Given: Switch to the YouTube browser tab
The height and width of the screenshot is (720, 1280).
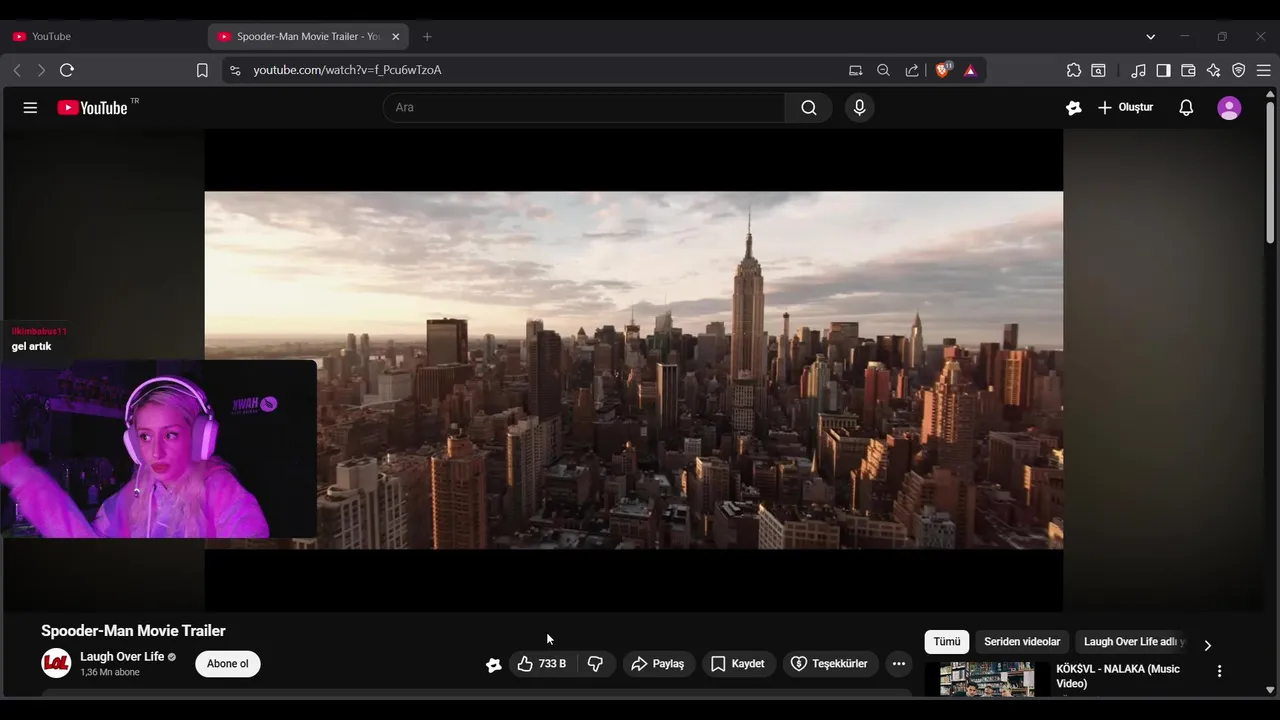Looking at the screenshot, I should (105, 36).
